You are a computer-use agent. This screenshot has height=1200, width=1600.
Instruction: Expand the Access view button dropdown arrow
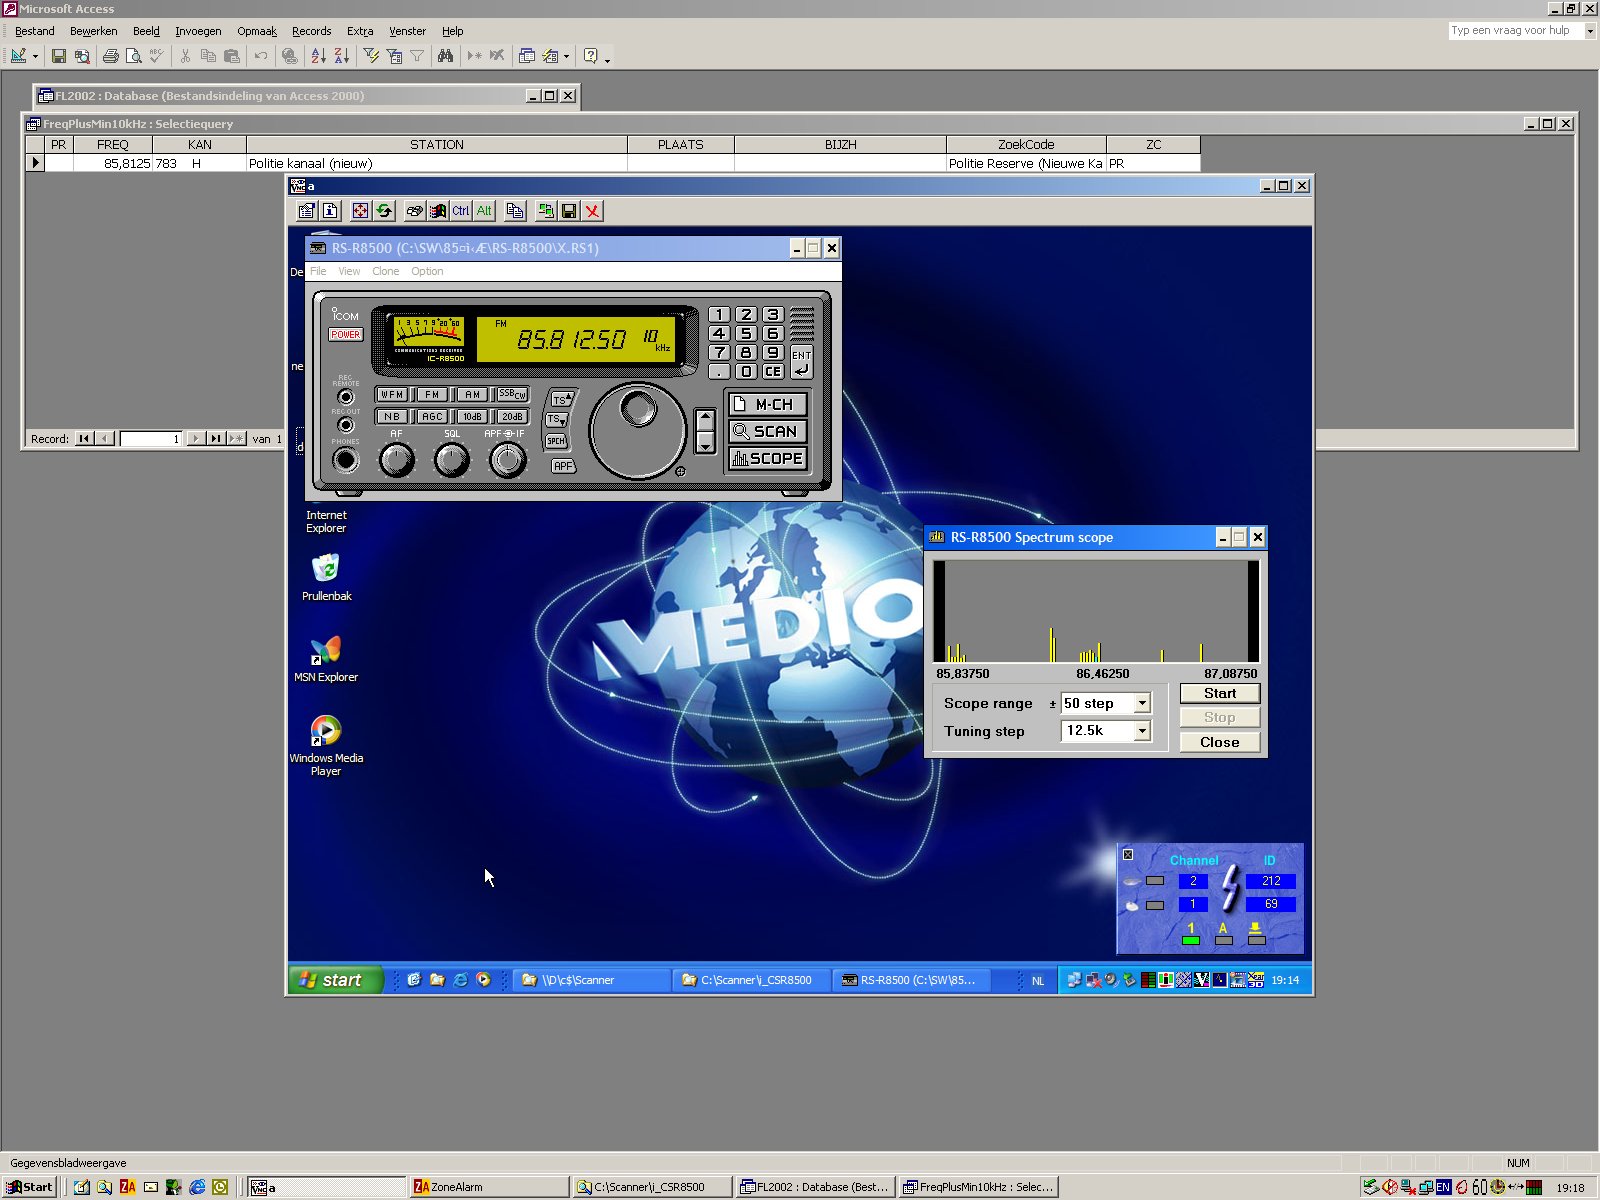pyautogui.click(x=35, y=56)
